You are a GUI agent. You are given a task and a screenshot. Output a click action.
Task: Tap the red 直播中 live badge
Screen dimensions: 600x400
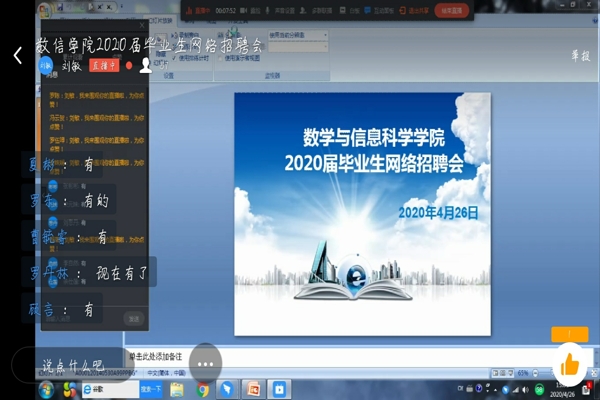104,65
